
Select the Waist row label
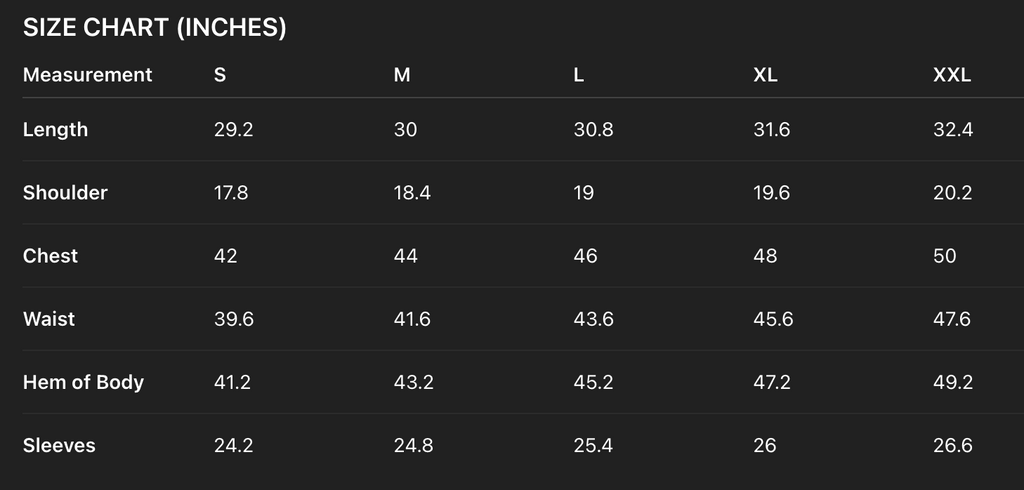click(x=49, y=319)
